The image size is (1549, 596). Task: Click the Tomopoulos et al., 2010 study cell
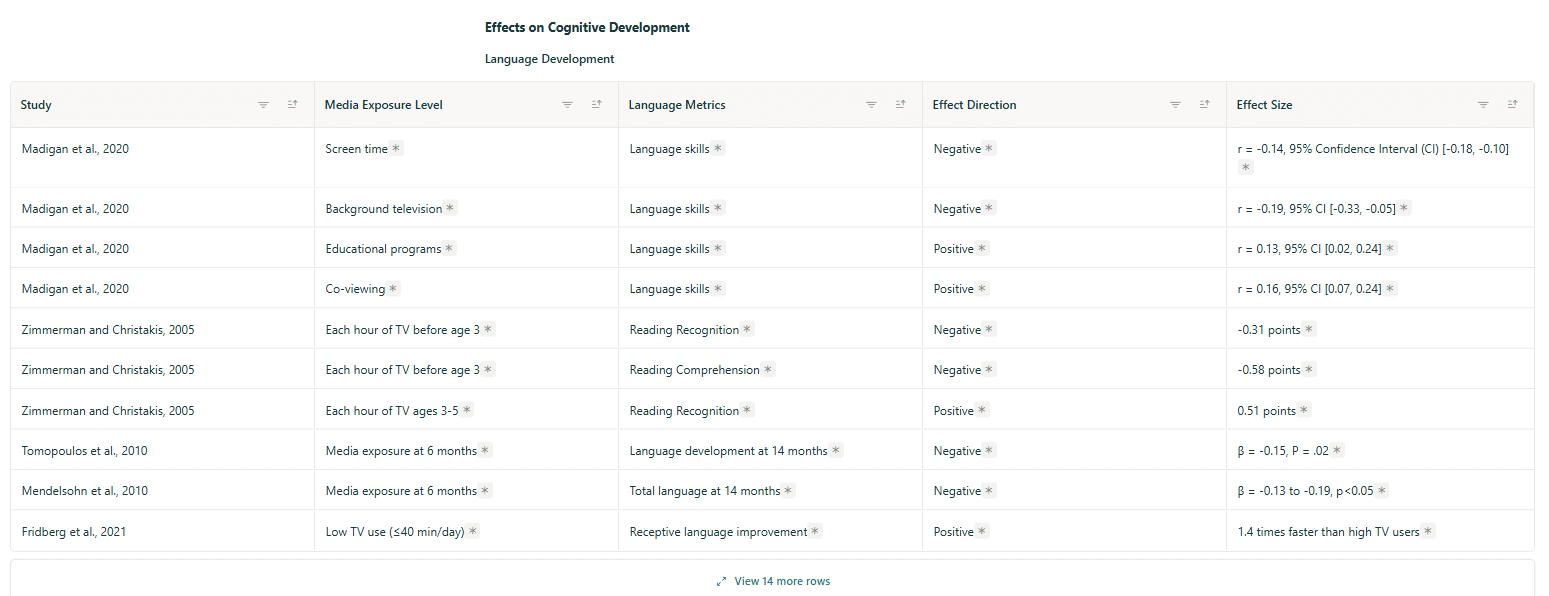tap(84, 451)
